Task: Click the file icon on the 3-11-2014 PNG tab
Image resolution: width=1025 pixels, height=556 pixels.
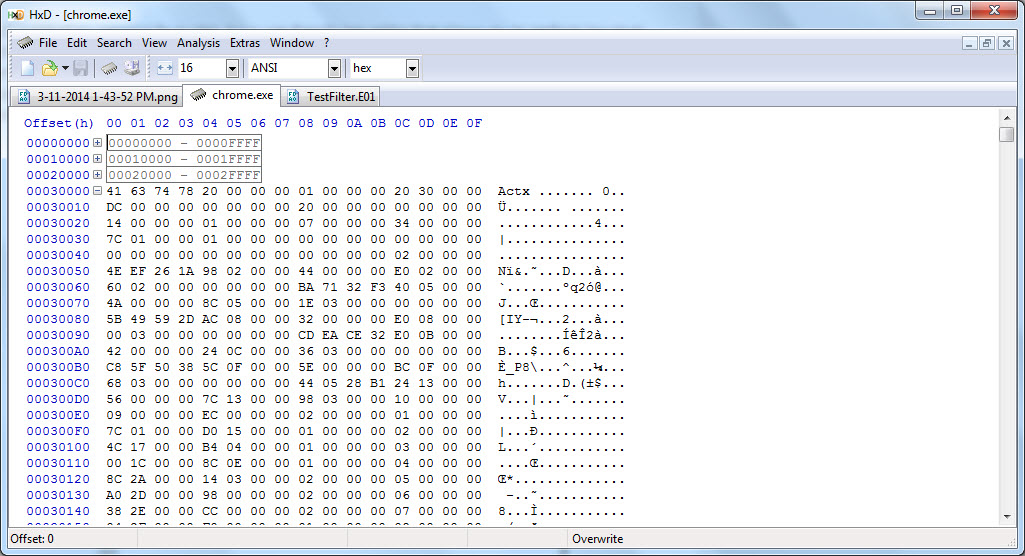Action: pos(24,97)
